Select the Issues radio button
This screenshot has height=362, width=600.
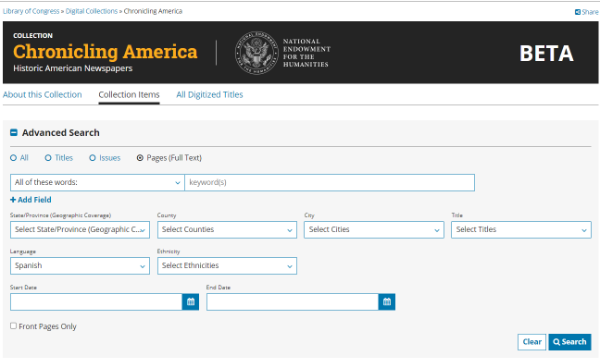point(93,158)
